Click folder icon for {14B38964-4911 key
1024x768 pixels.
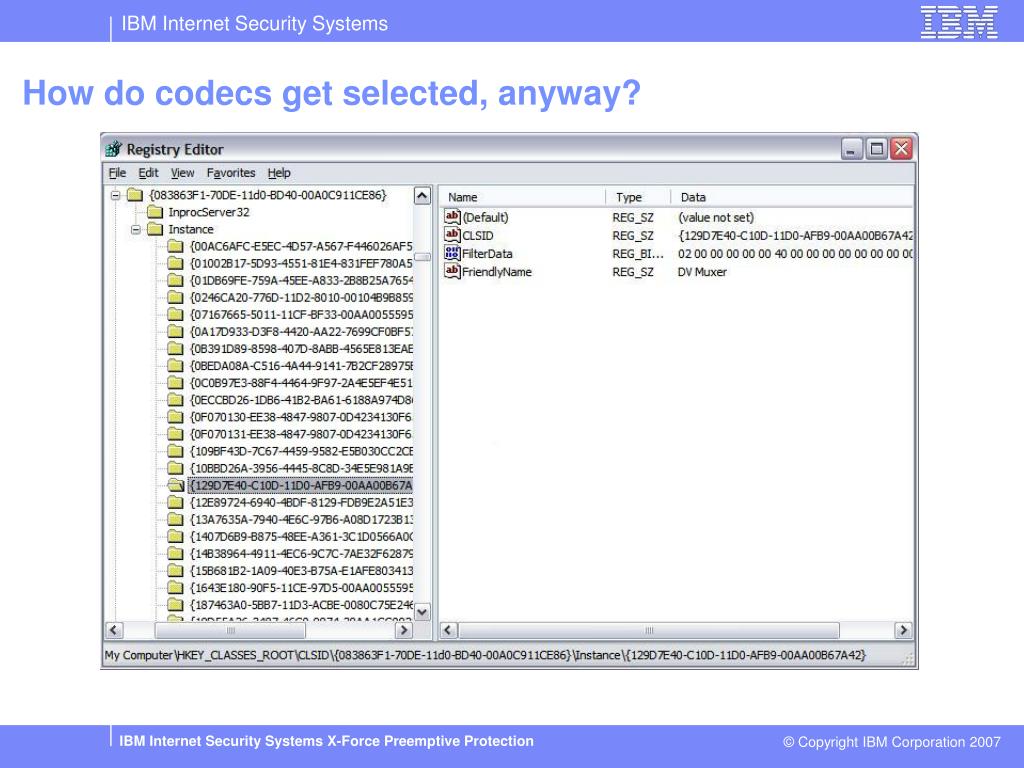coord(175,554)
